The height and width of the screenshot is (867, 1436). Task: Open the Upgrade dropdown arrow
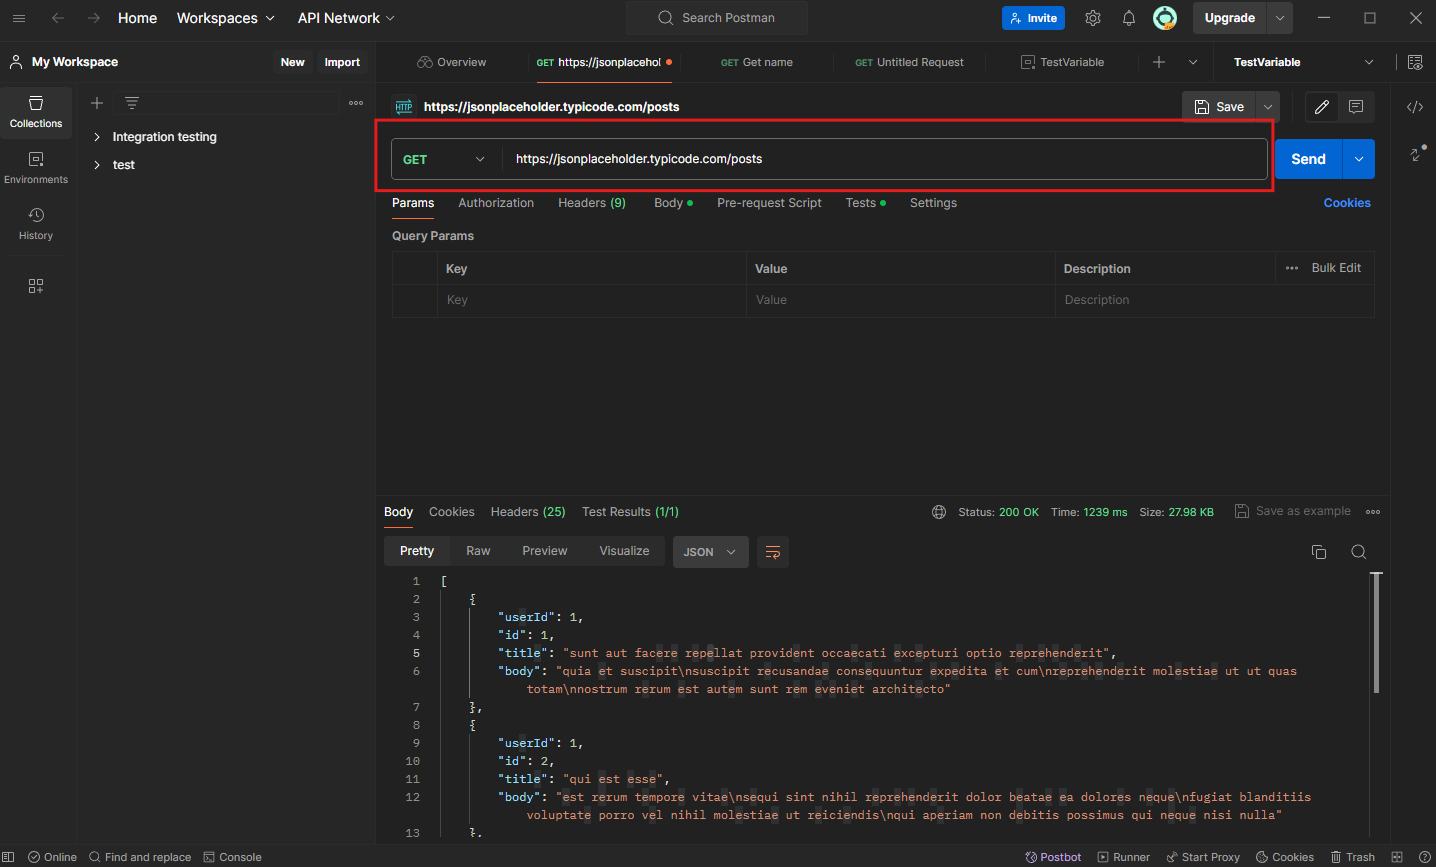pyautogui.click(x=1280, y=18)
